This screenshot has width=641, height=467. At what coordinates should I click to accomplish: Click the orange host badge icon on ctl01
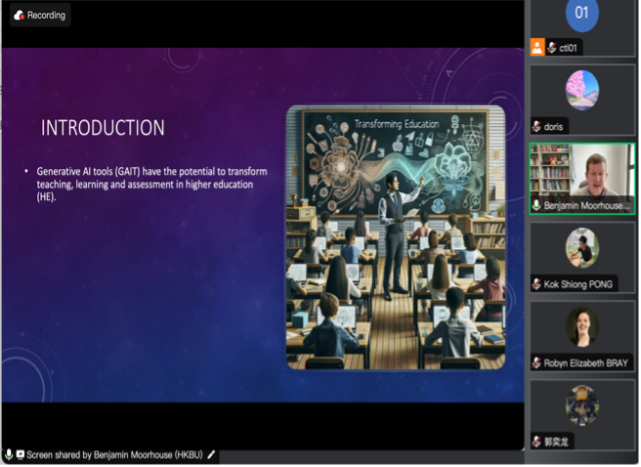[x=537, y=48]
